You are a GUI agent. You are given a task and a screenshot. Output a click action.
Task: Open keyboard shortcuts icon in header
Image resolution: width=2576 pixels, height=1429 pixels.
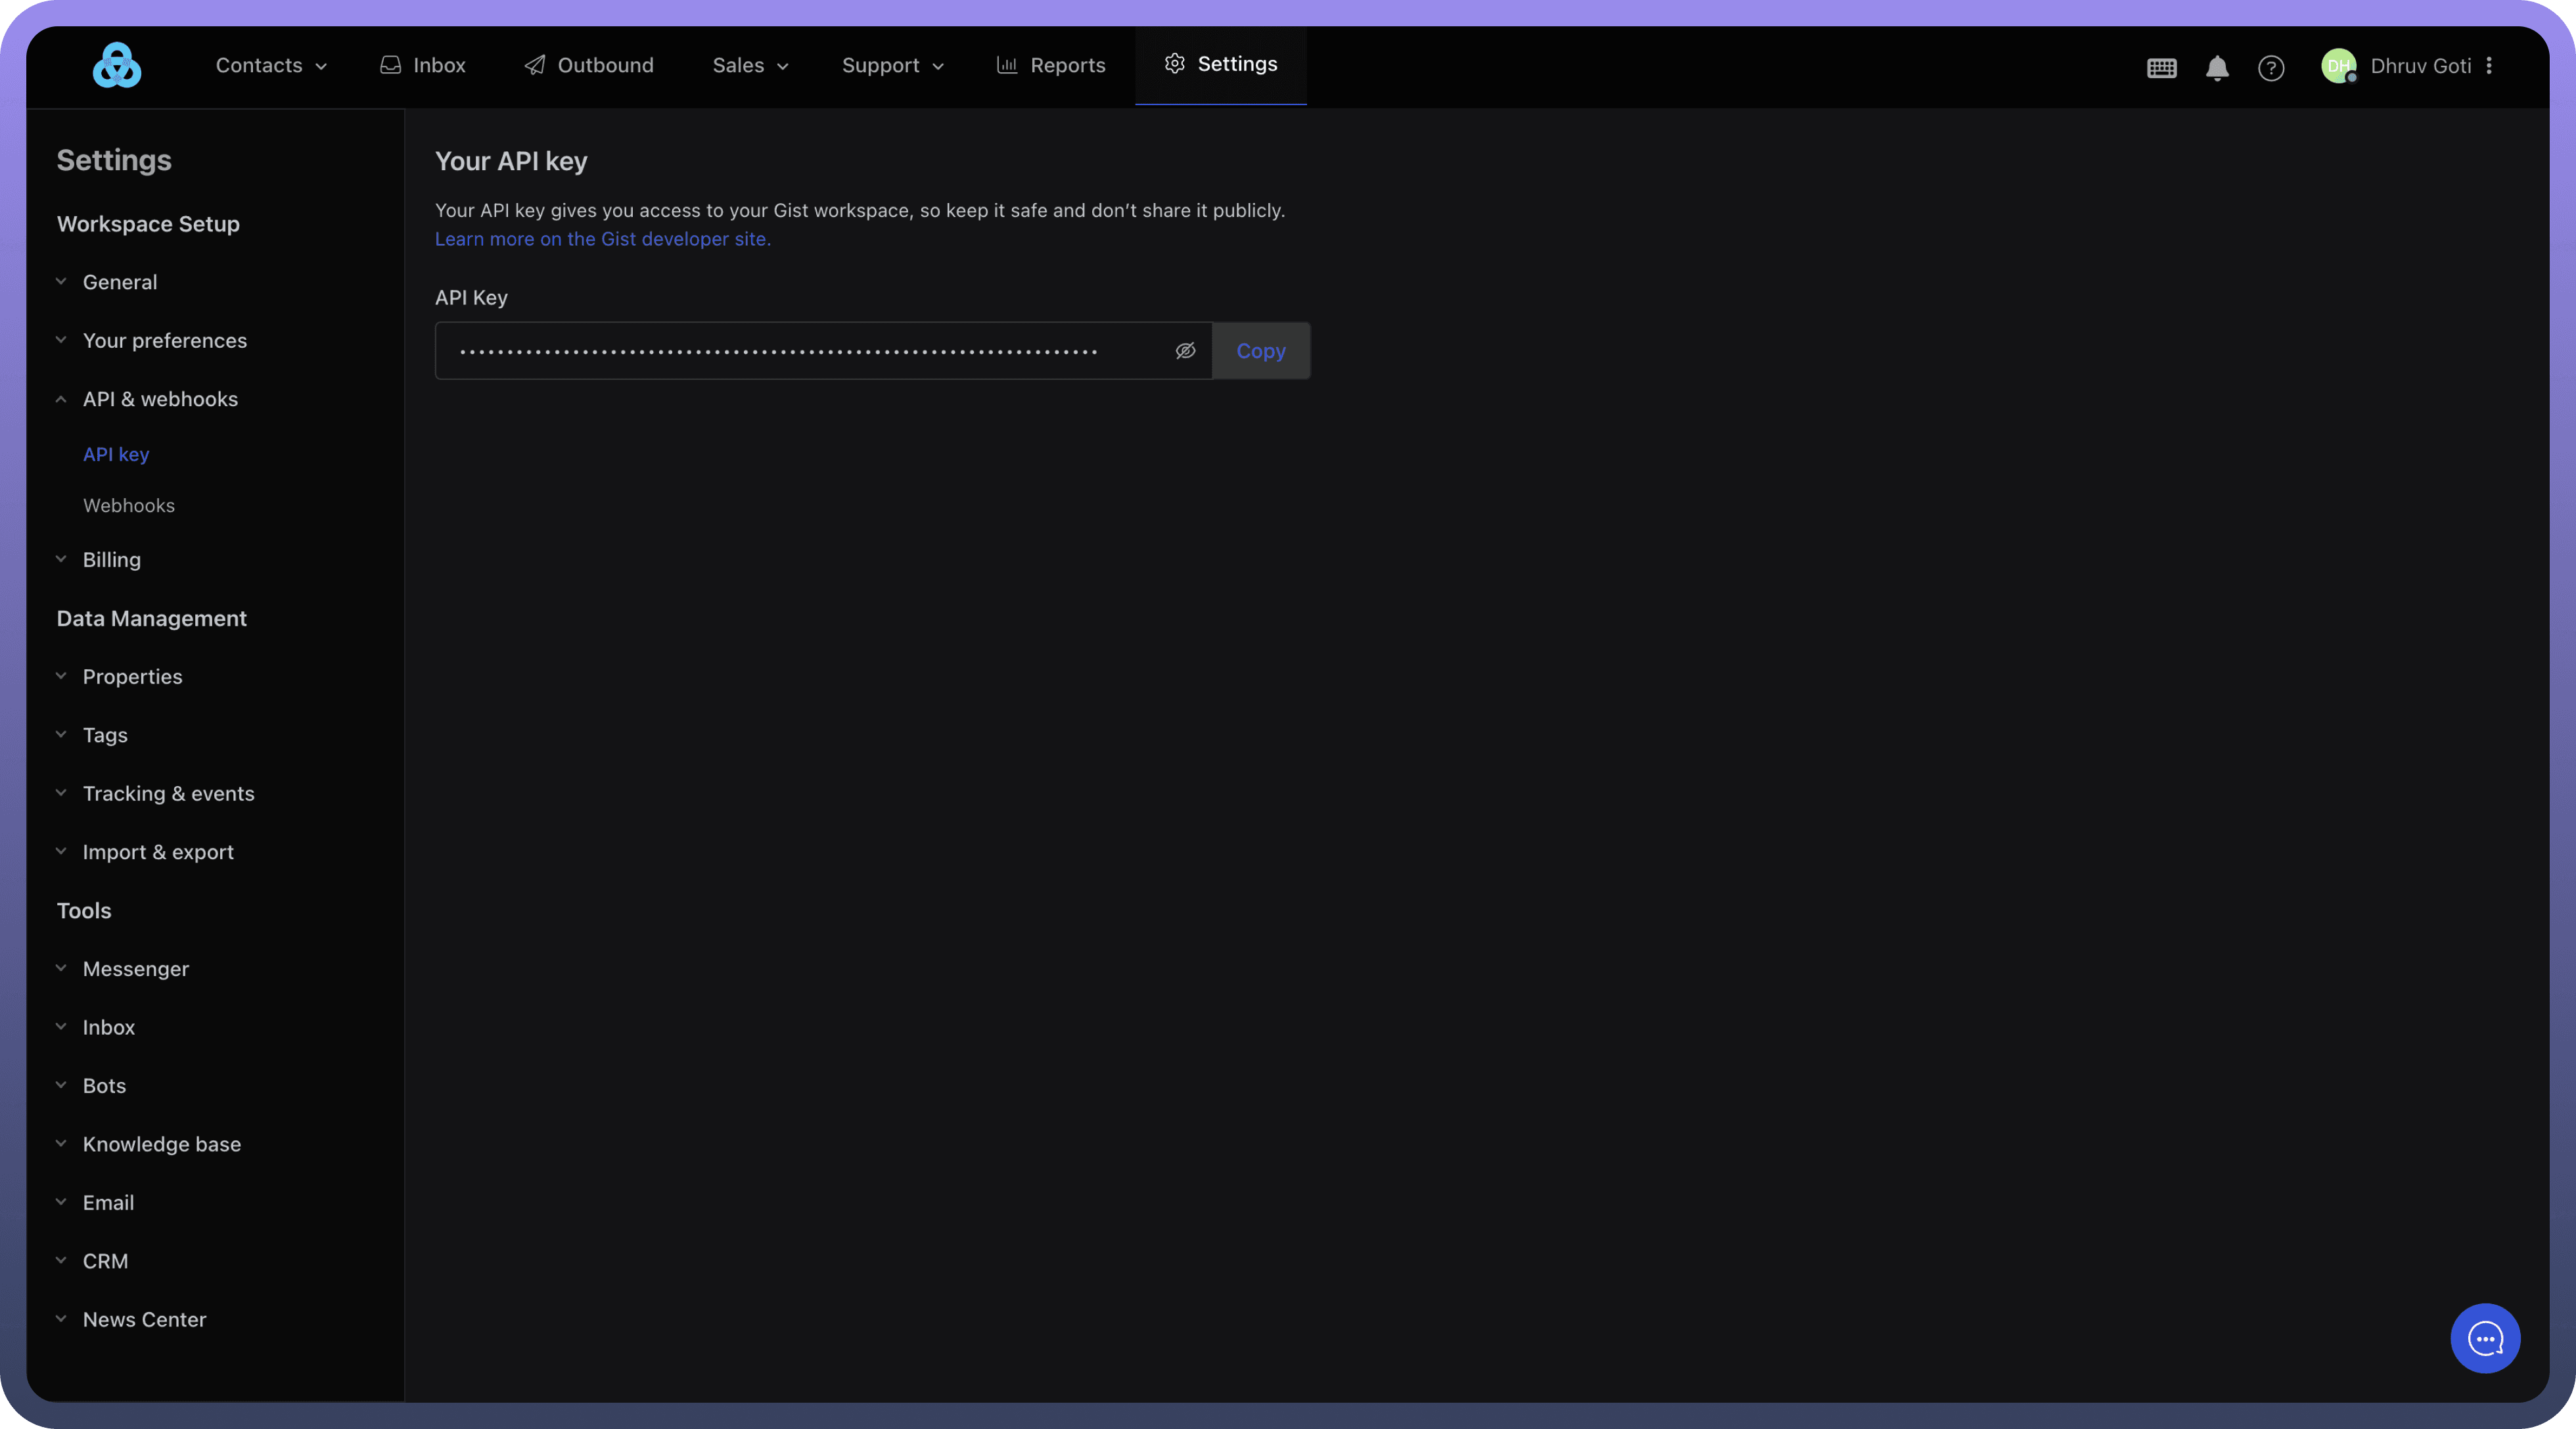click(2161, 67)
